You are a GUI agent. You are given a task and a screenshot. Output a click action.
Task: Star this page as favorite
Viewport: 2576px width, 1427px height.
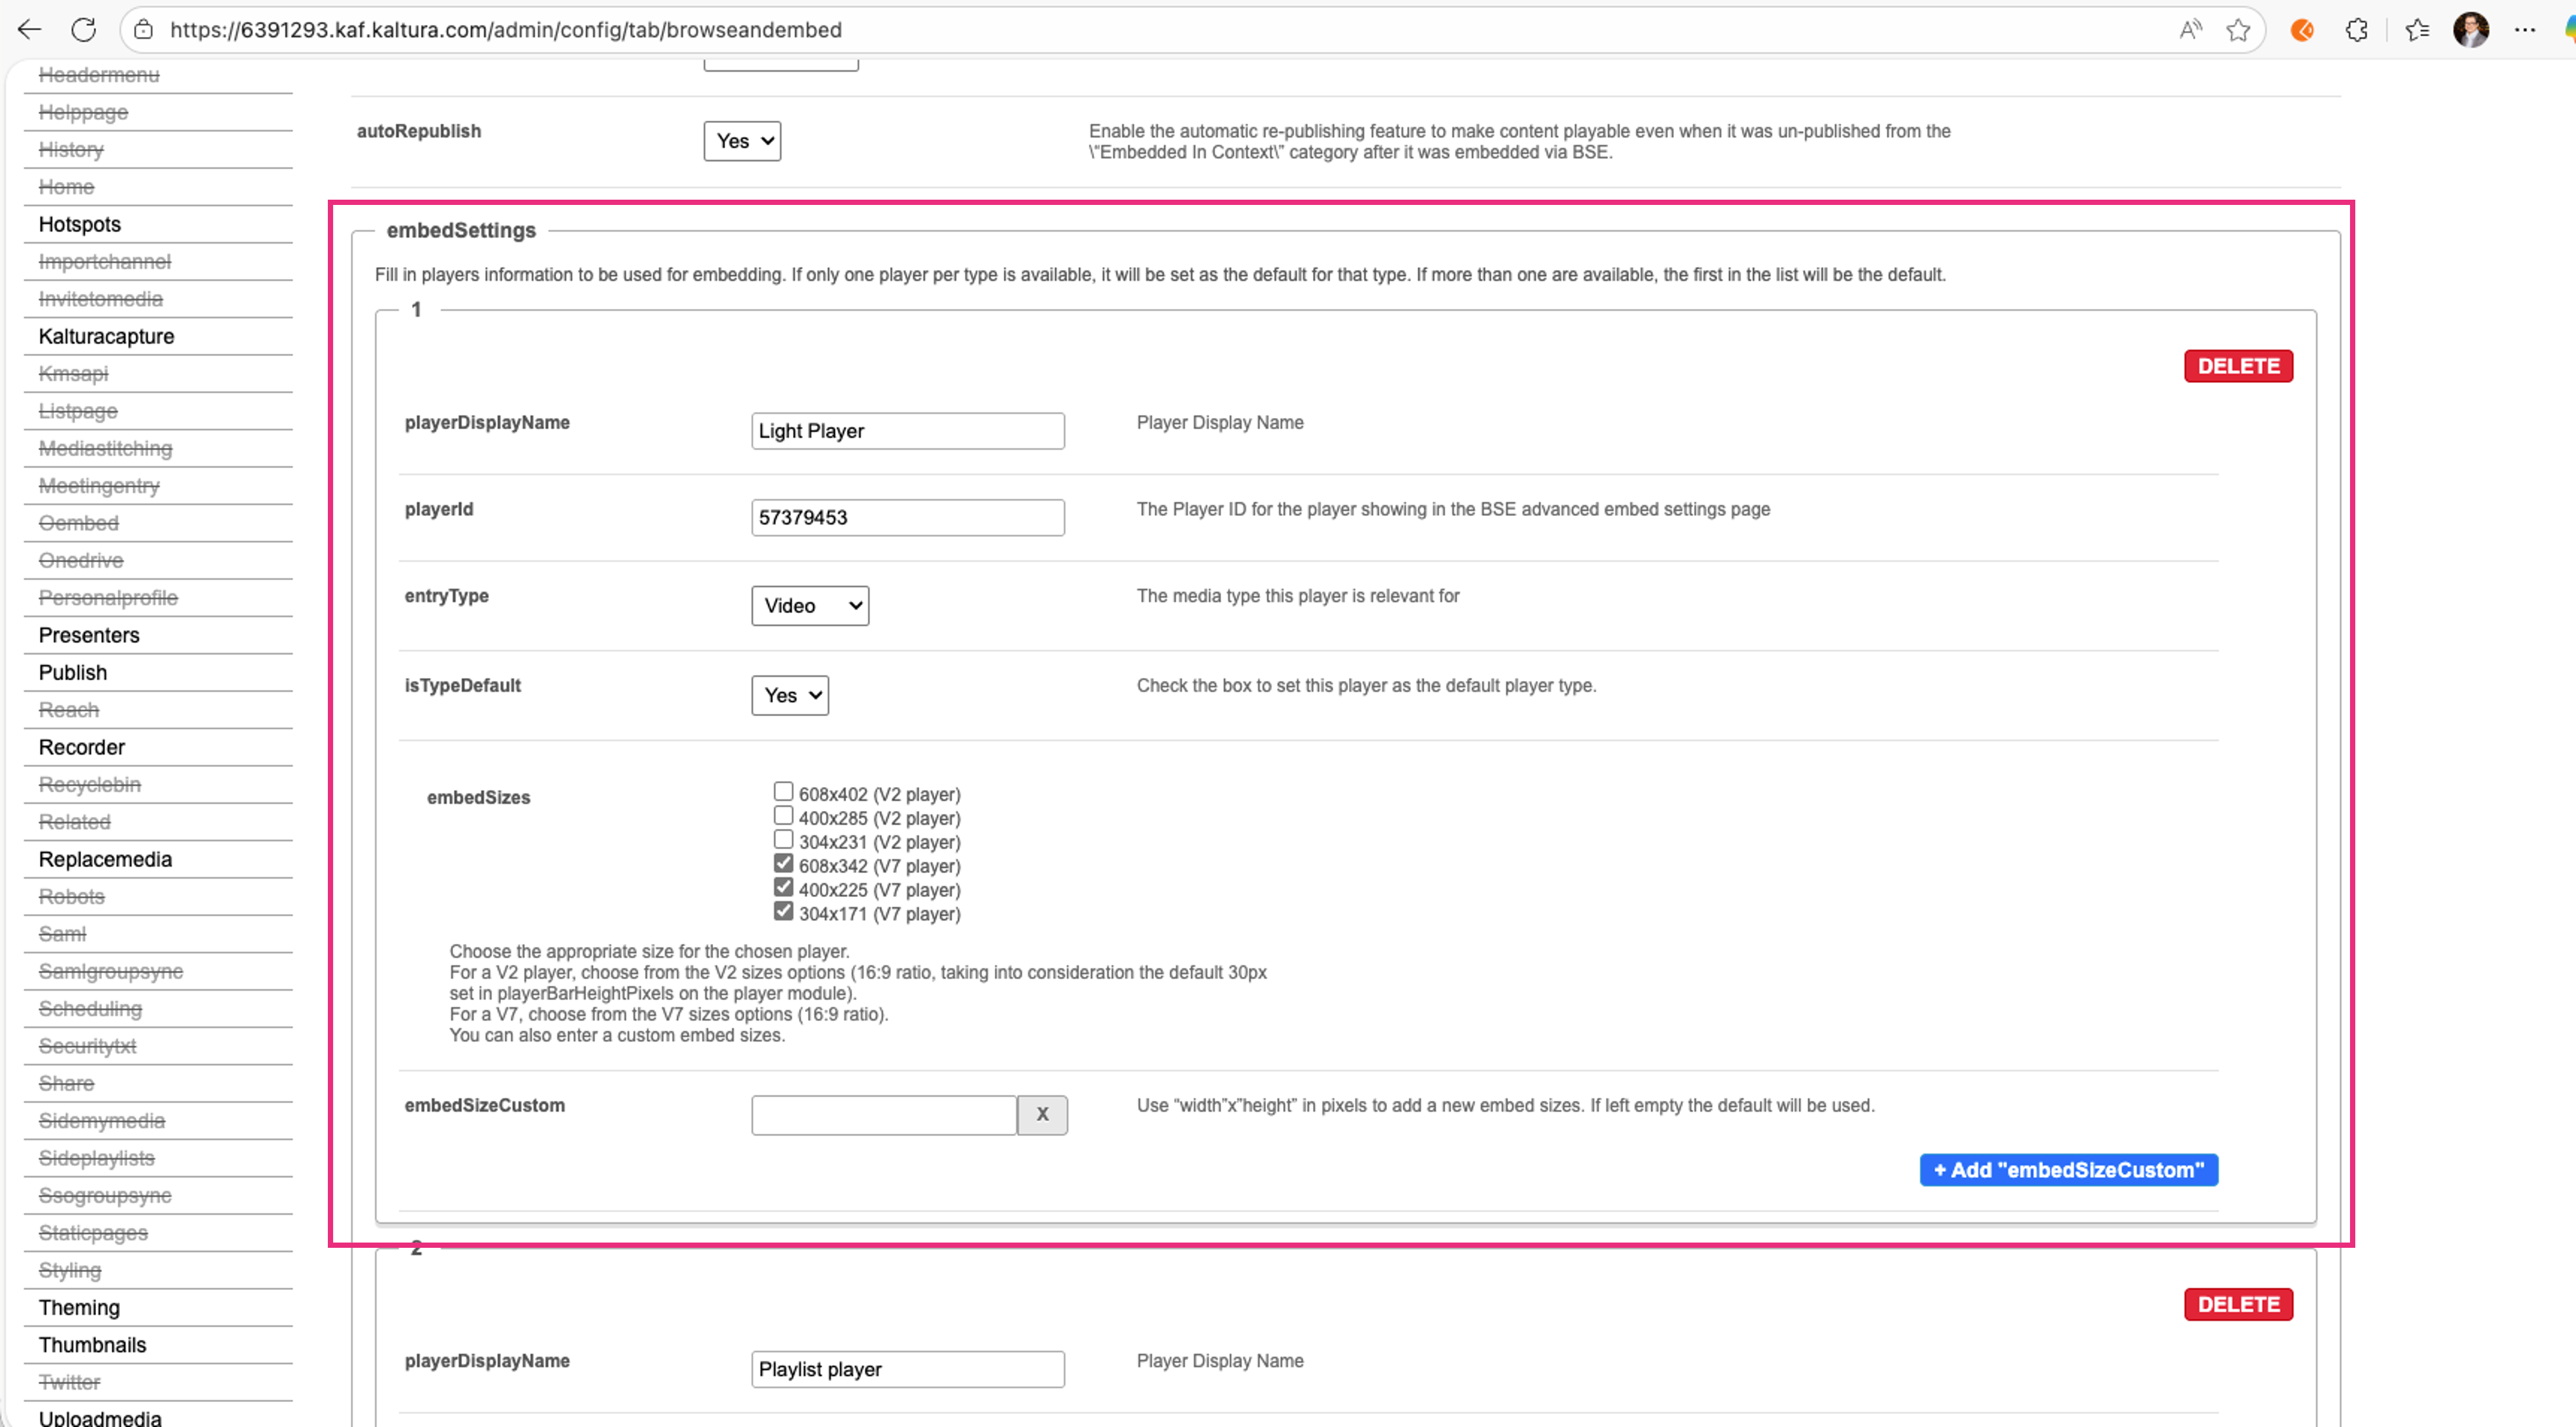2238,30
